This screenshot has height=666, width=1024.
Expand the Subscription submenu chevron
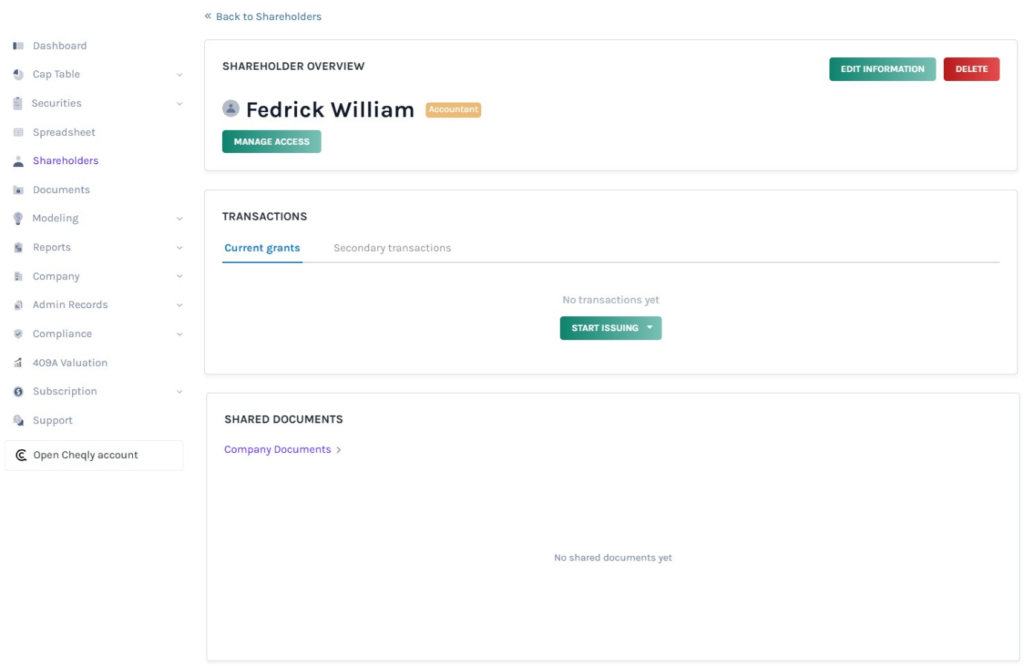[180, 392]
